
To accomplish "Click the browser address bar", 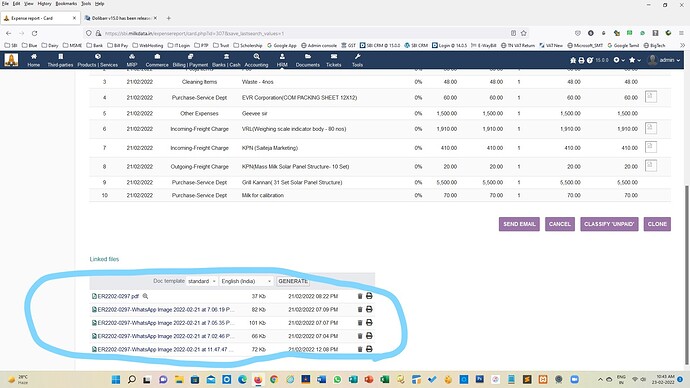I will coord(304,33).
